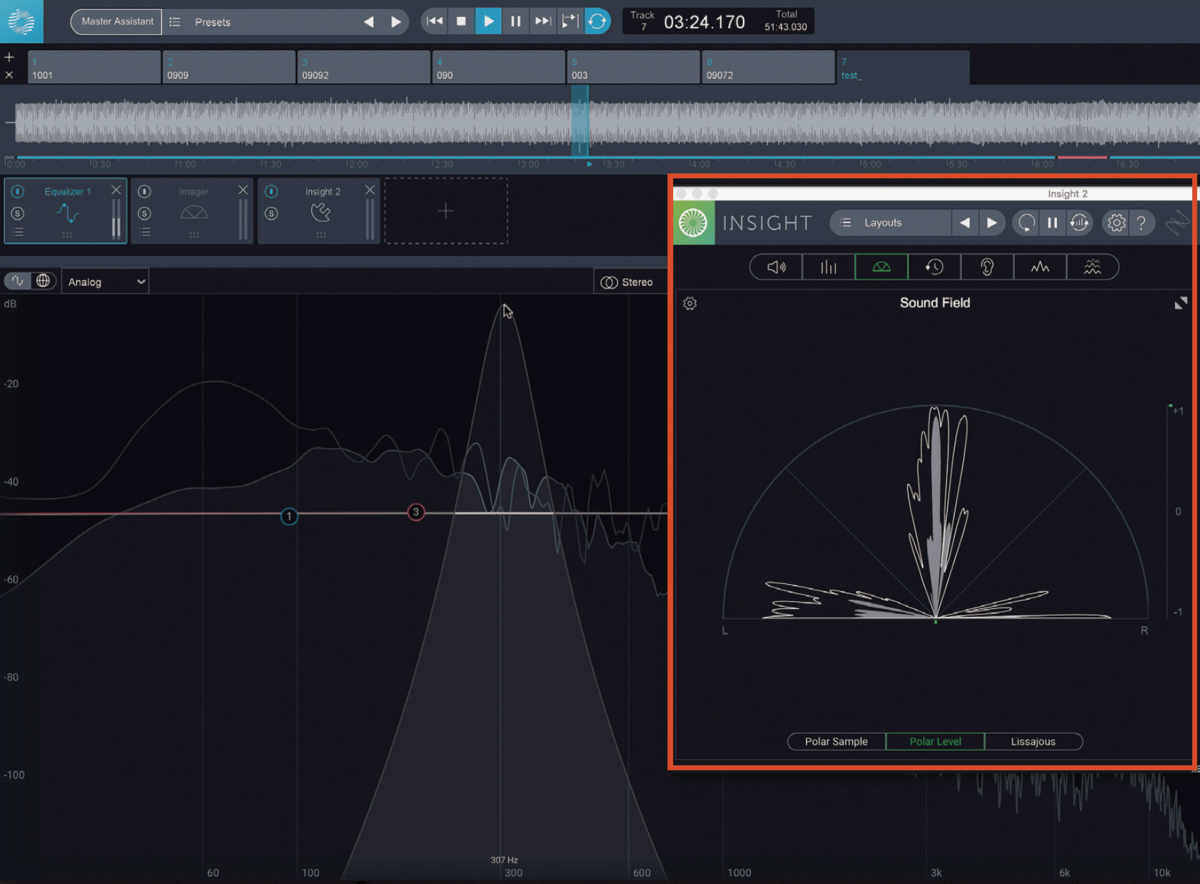
Task: Open Imager module preset list
Action: coord(145,232)
